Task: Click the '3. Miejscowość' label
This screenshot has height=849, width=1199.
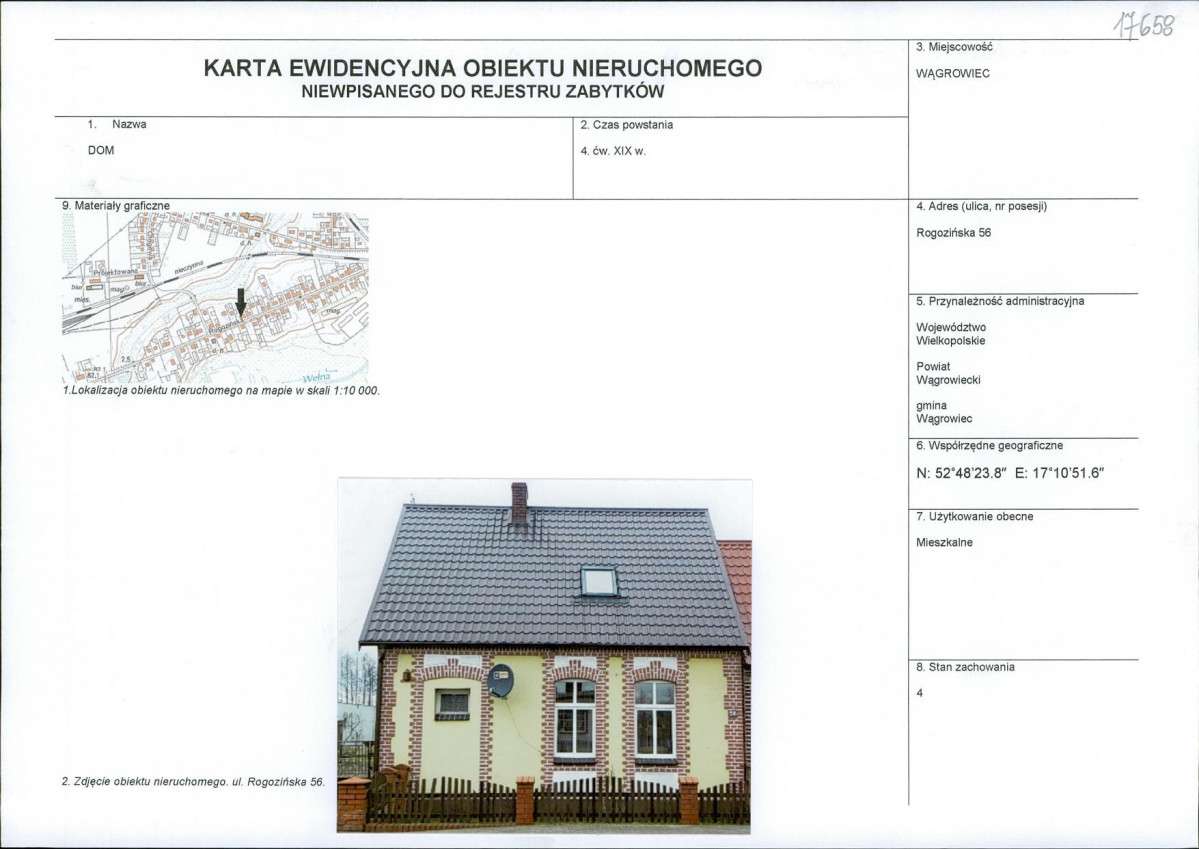Action: click(x=954, y=47)
